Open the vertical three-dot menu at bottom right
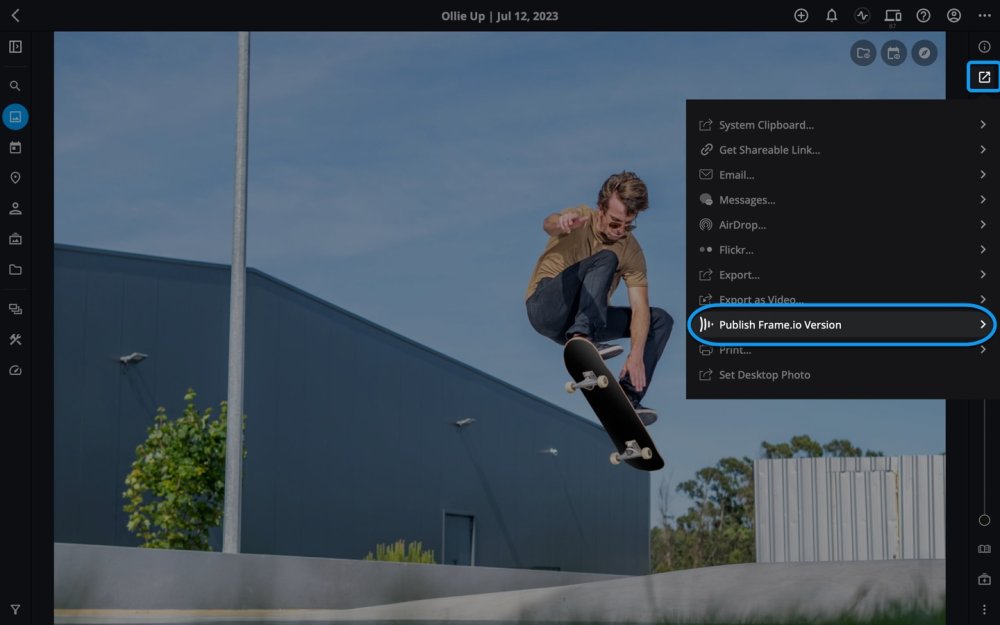Image resolution: width=1000 pixels, height=625 pixels. coord(984,610)
